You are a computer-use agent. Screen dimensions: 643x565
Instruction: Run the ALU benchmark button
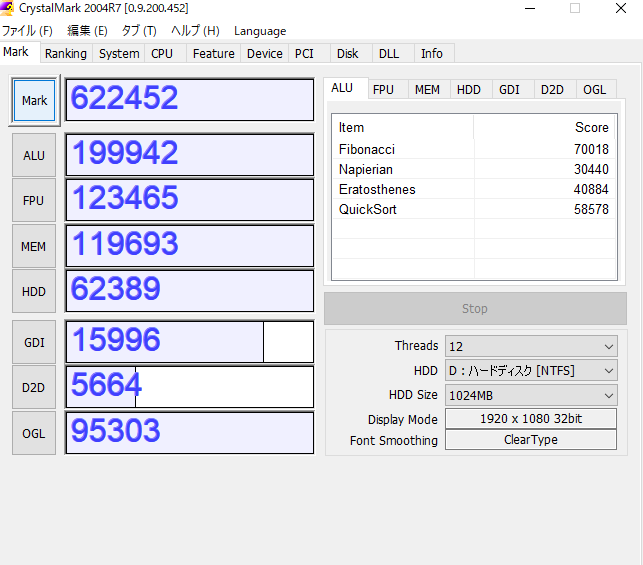point(34,155)
